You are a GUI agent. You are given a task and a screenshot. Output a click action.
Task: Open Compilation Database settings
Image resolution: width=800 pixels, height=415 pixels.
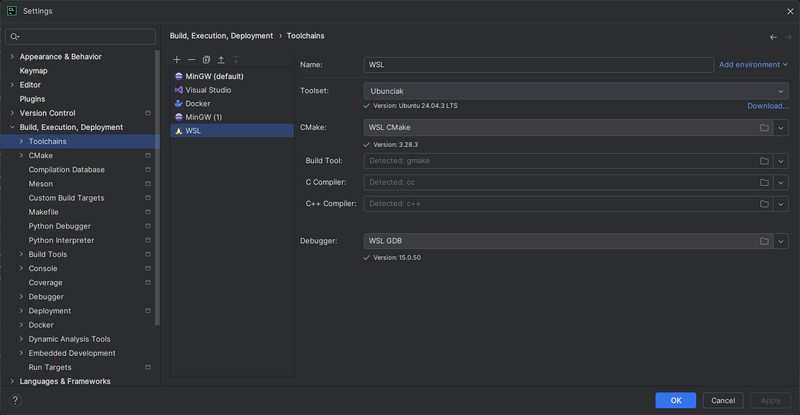[66, 169]
